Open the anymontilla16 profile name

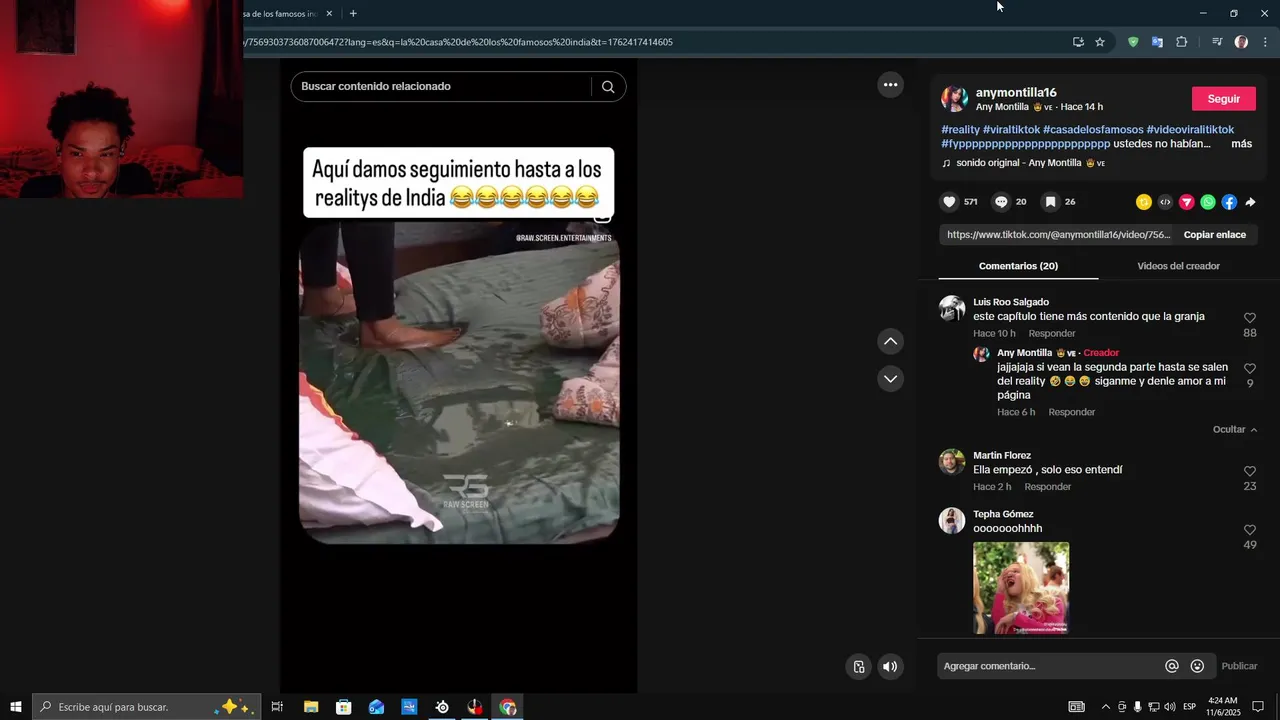point(1016,93)
